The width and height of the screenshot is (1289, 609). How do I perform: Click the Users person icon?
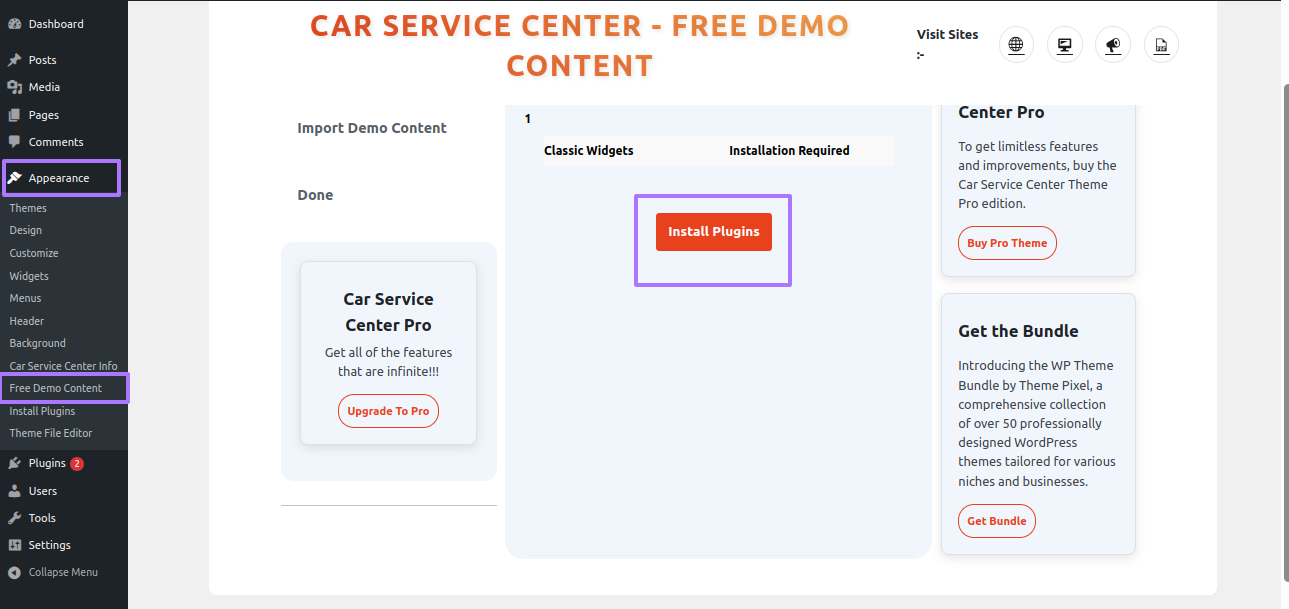pyautogui.click(x=15, y=491)
